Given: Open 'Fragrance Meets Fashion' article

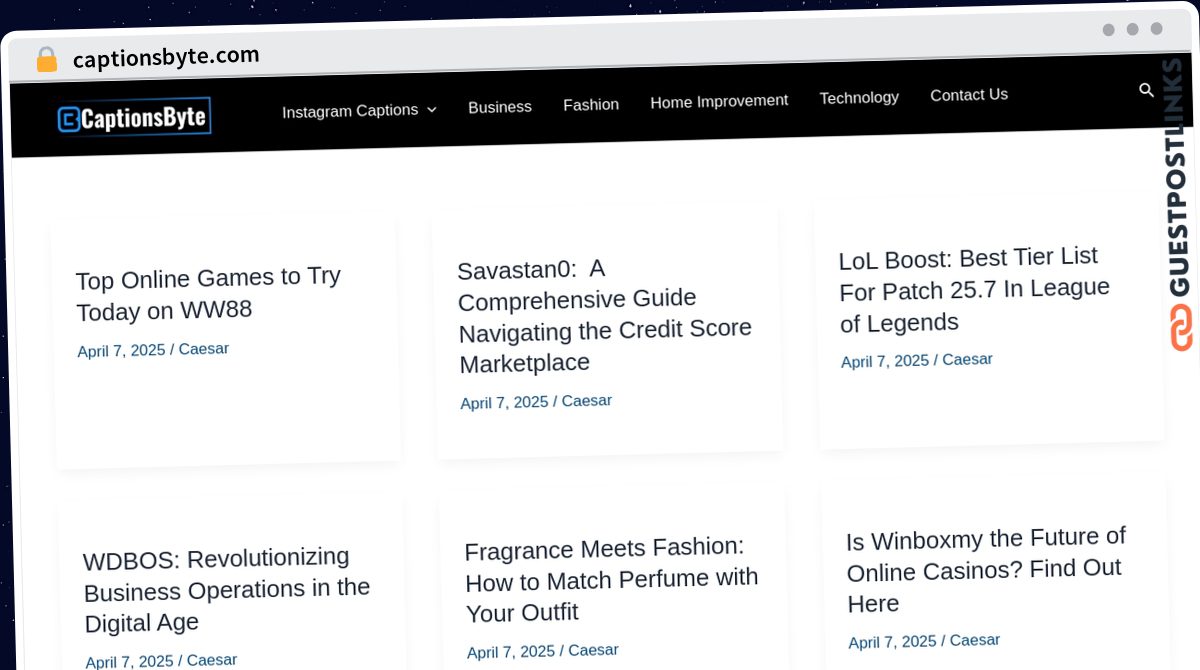Looking at the screenshot, I should [611, 579].
